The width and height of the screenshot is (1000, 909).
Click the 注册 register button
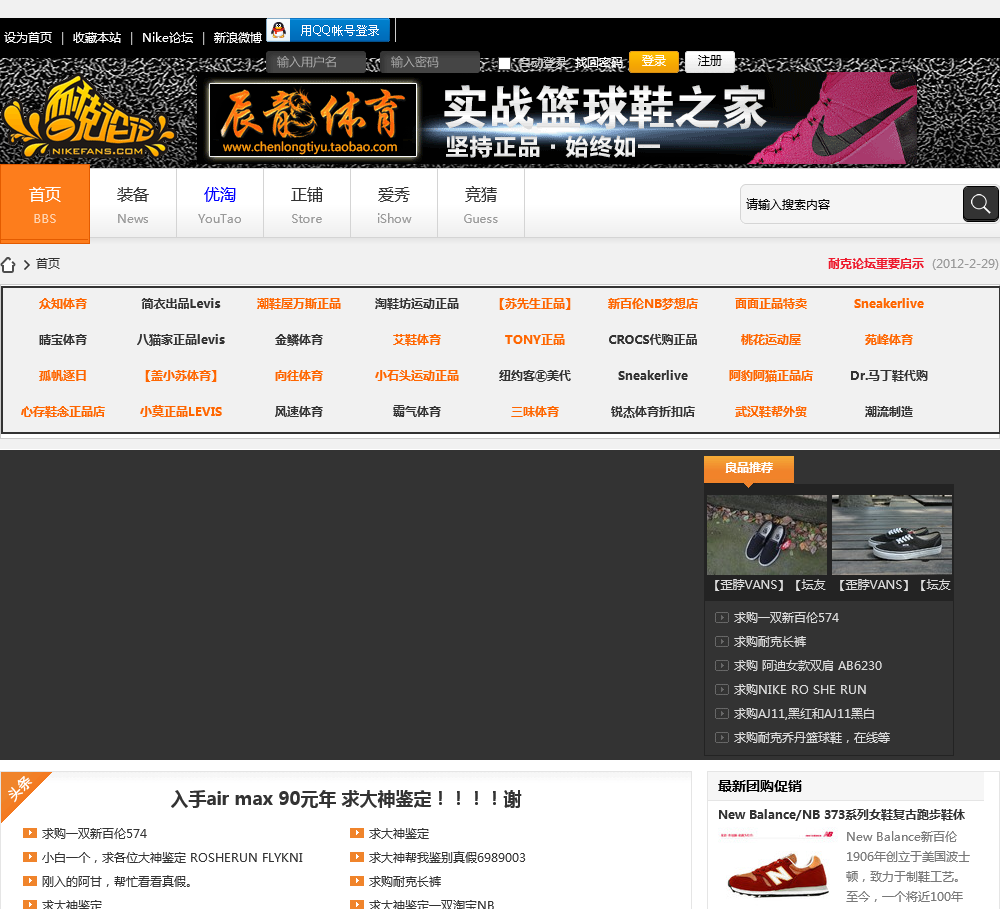tap(710, 61)
